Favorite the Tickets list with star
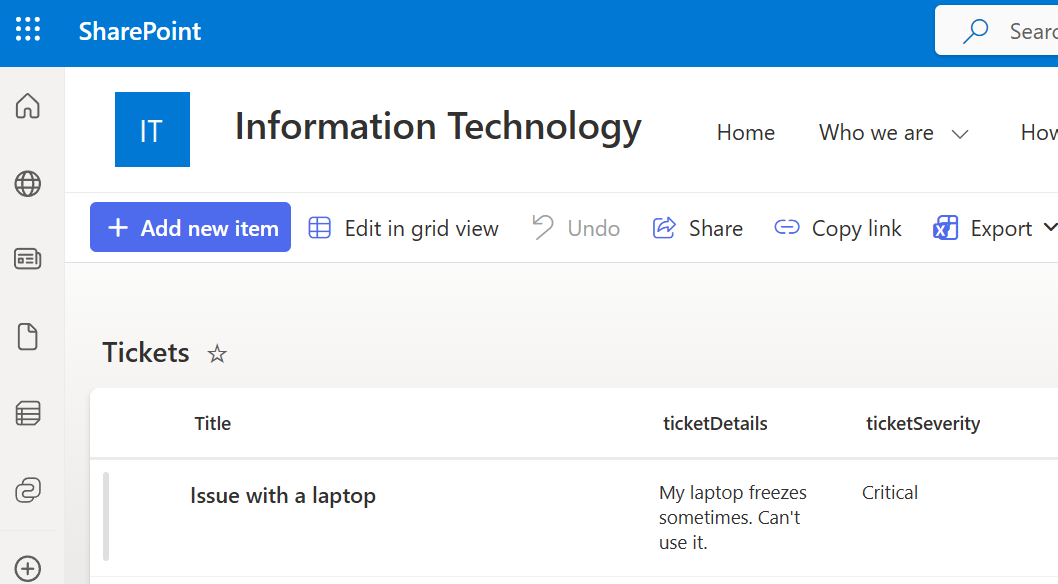This screenshot has height=584, width=1058. (x=217, y=354)
